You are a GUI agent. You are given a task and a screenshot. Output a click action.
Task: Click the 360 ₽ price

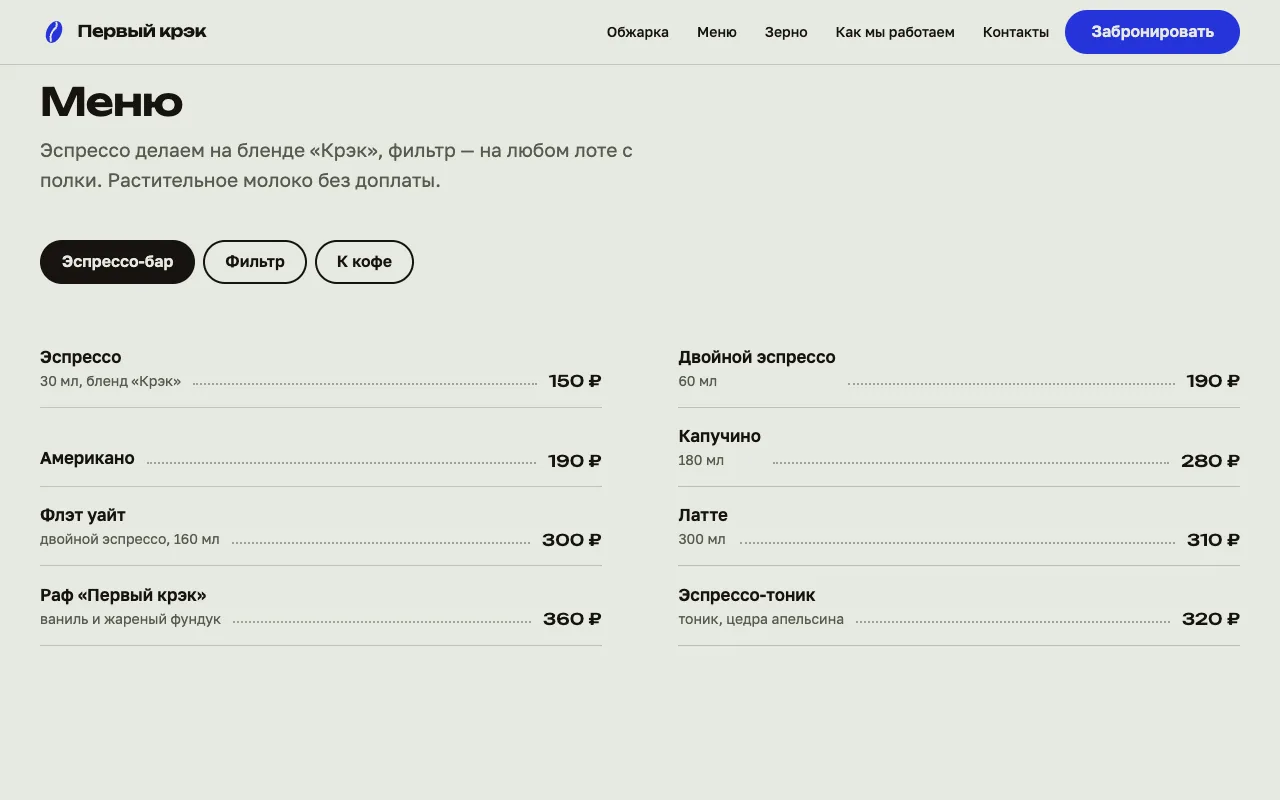[x=572, y=619]
